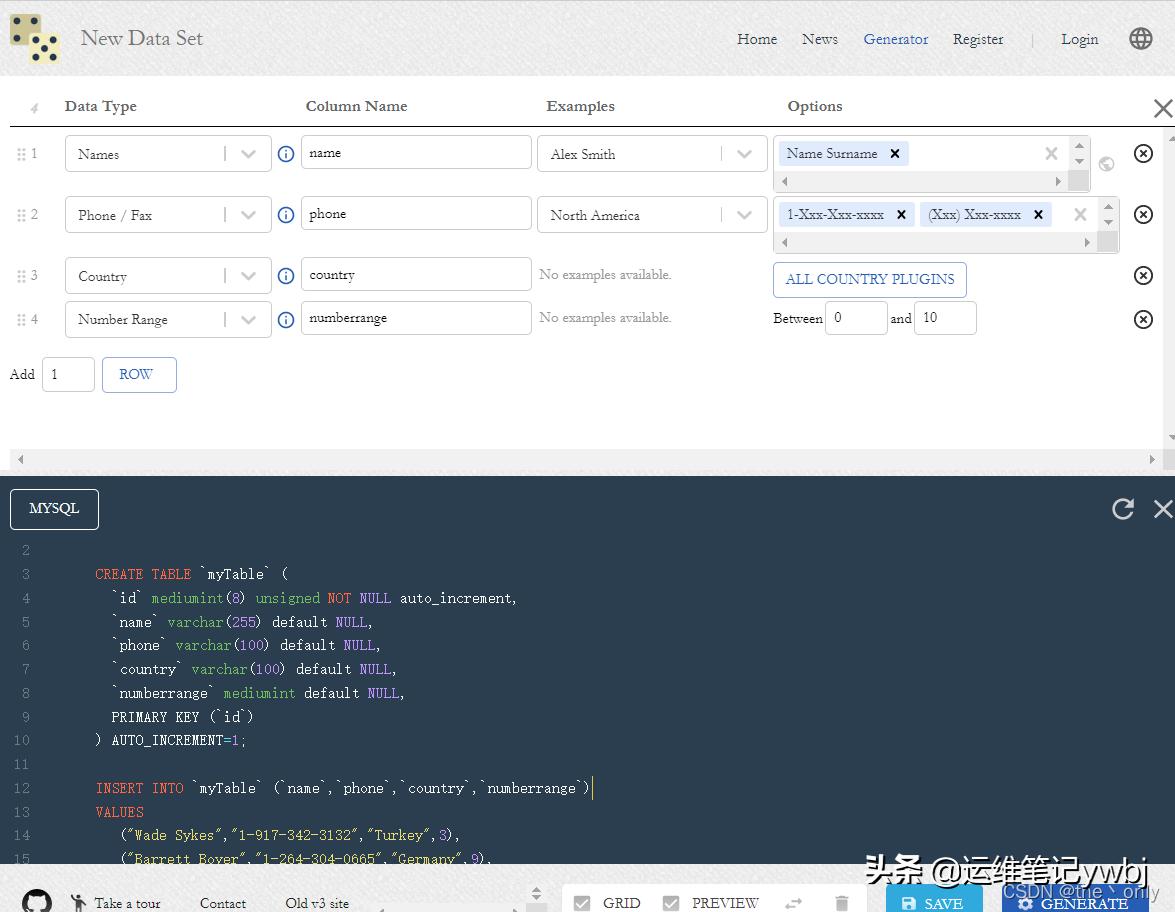This screenshot has width=1175, height=912.
Task: Open the GitHub icon in the footer
Action: (37, 901)
